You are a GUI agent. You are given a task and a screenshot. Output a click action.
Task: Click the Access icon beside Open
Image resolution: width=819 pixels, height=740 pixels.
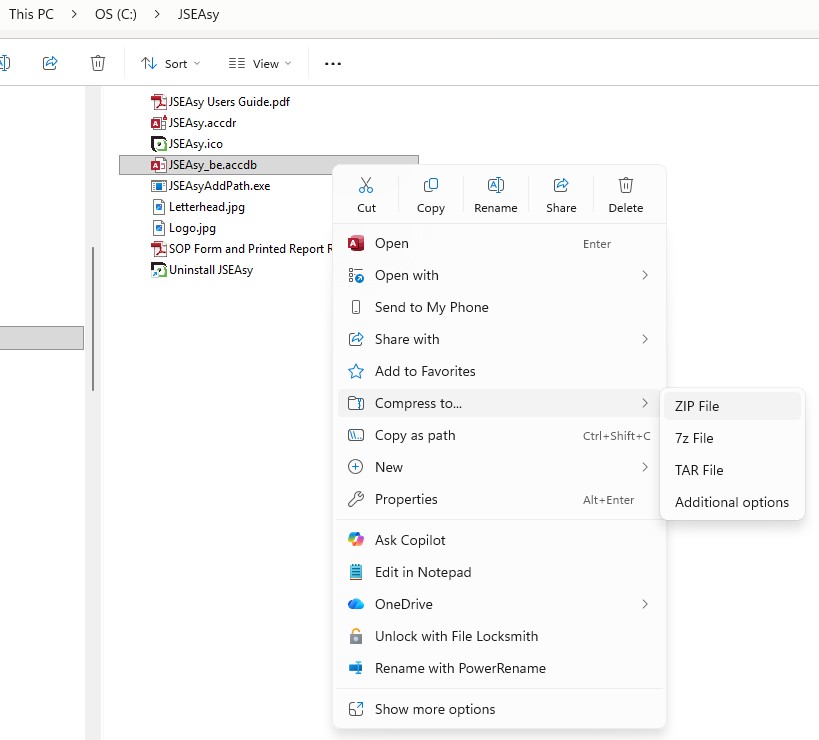(356, 243)
